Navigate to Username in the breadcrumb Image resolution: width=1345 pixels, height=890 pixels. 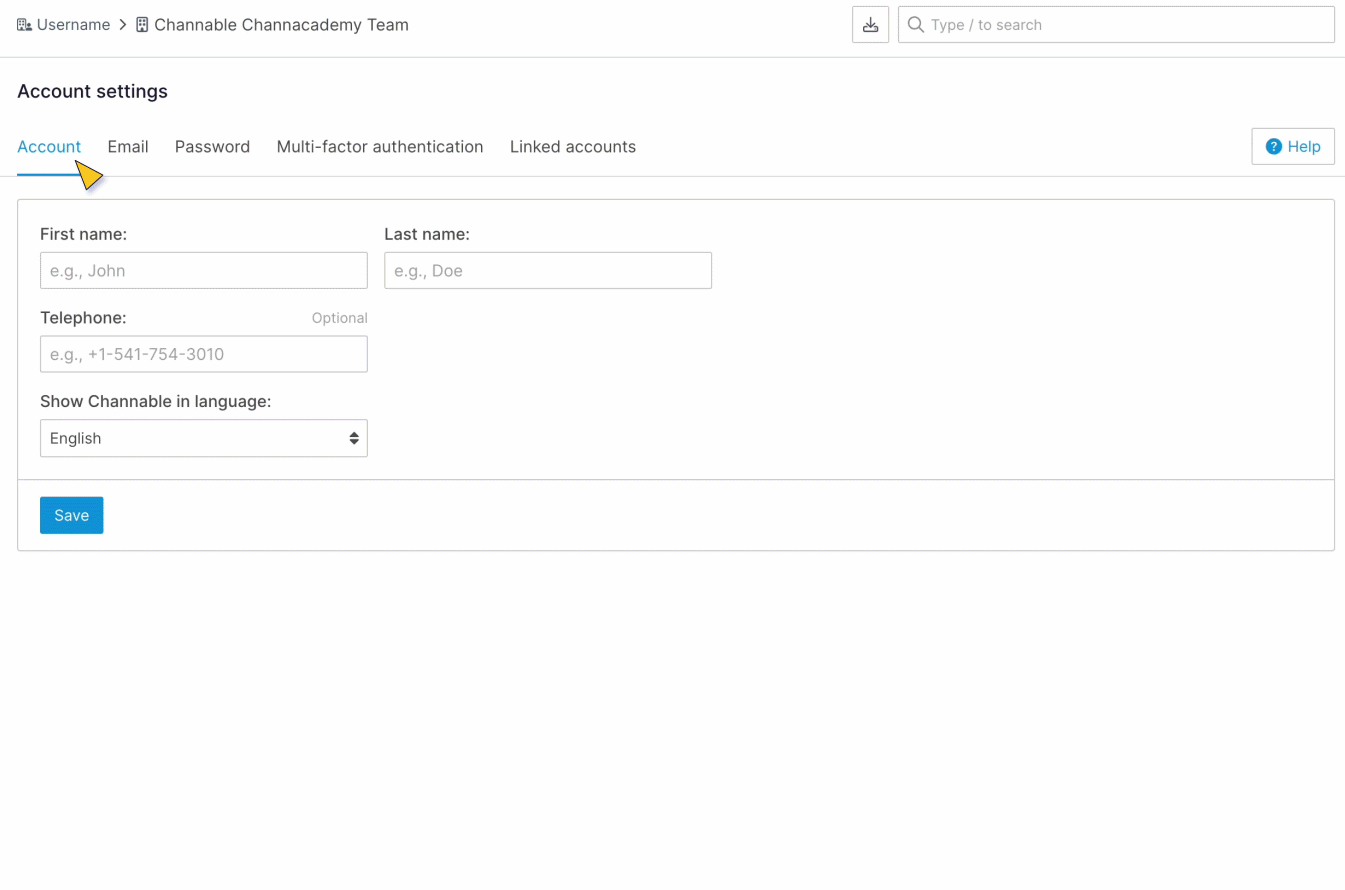(73, 25)
